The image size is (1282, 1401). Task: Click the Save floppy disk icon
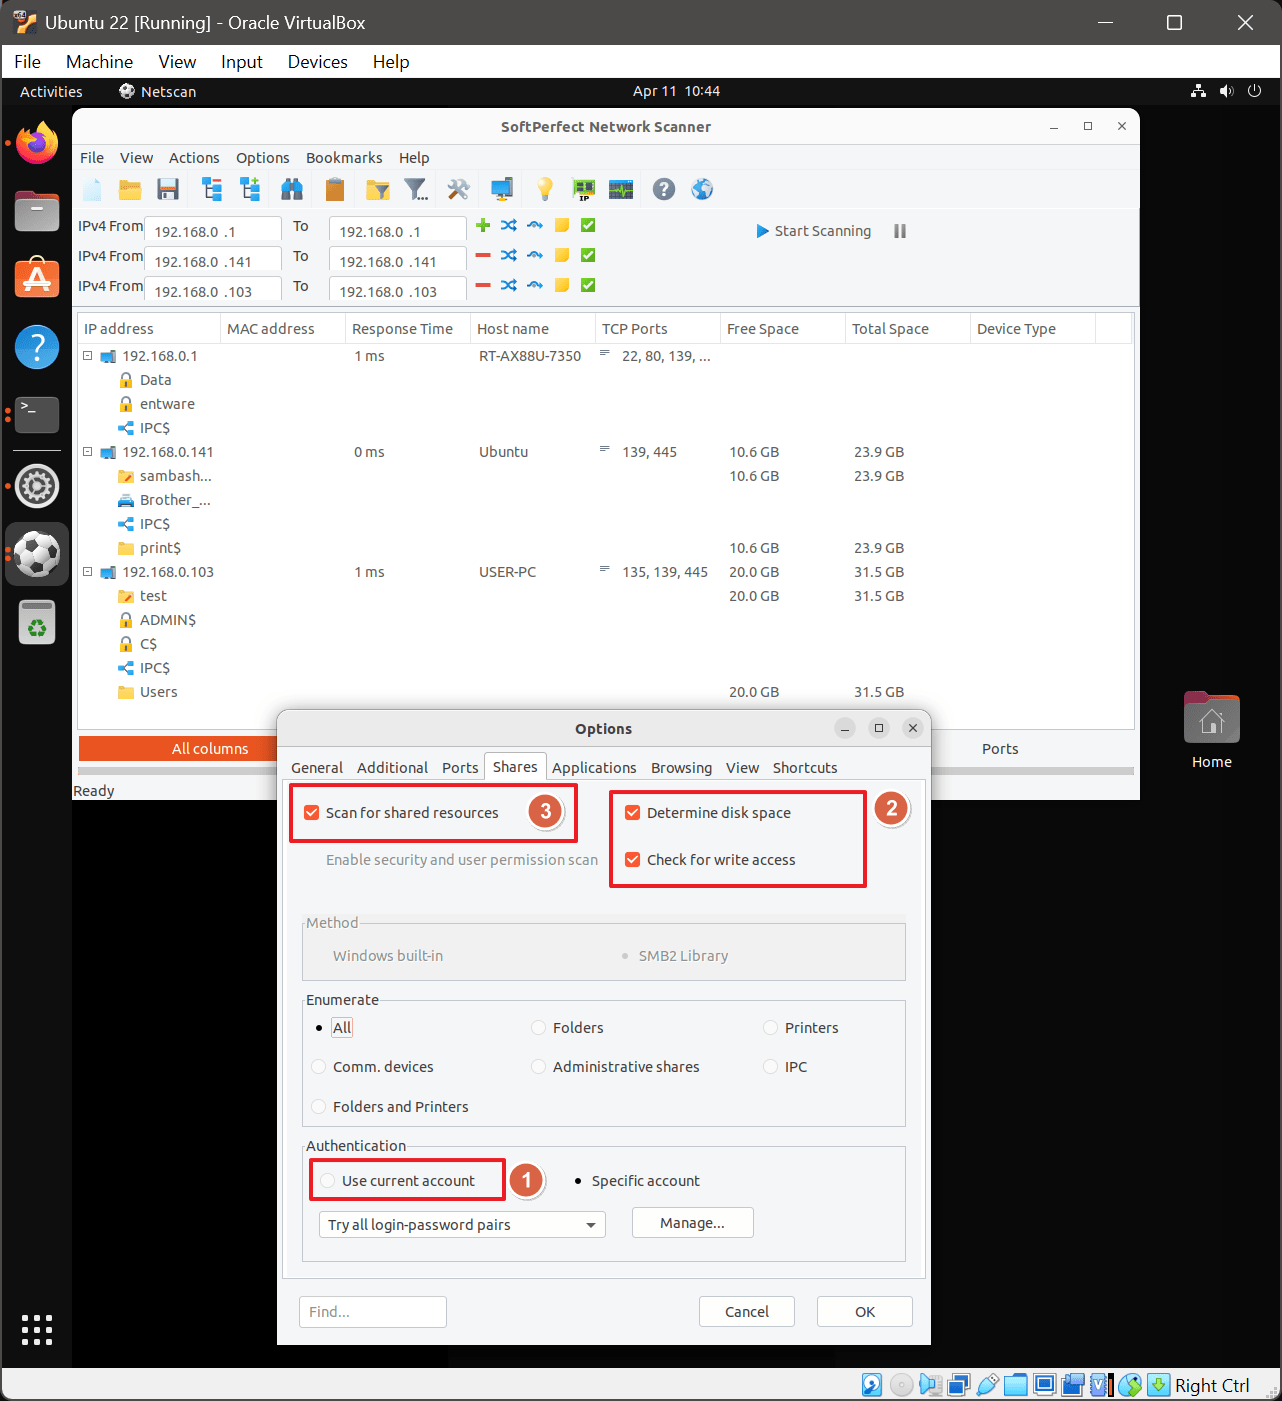click(168, 189)
